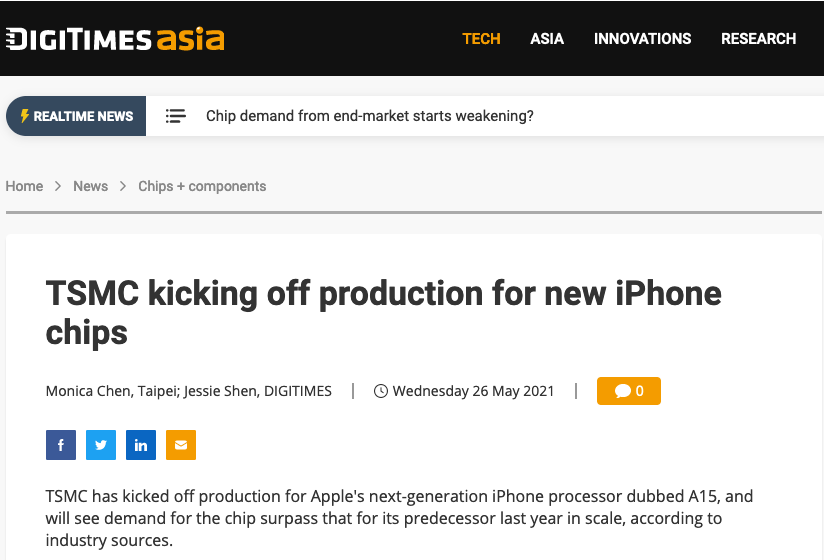Open the RESEARCH menu
824x560 pixels.
click(758, 38)
